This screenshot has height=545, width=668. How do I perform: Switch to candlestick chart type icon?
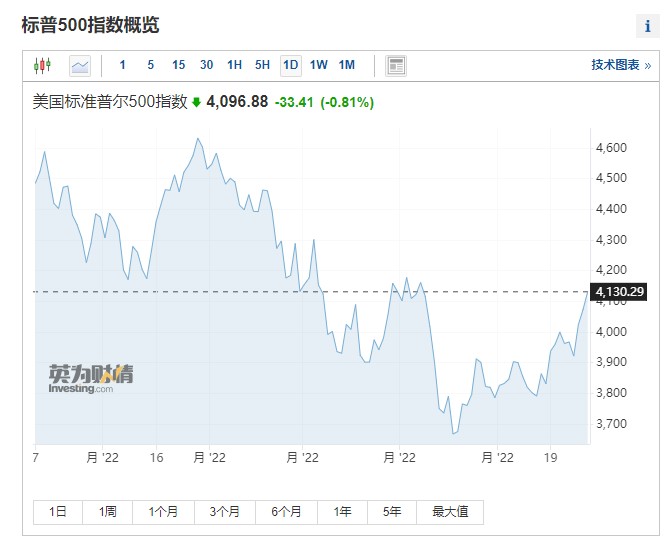(x=43, y=66)
